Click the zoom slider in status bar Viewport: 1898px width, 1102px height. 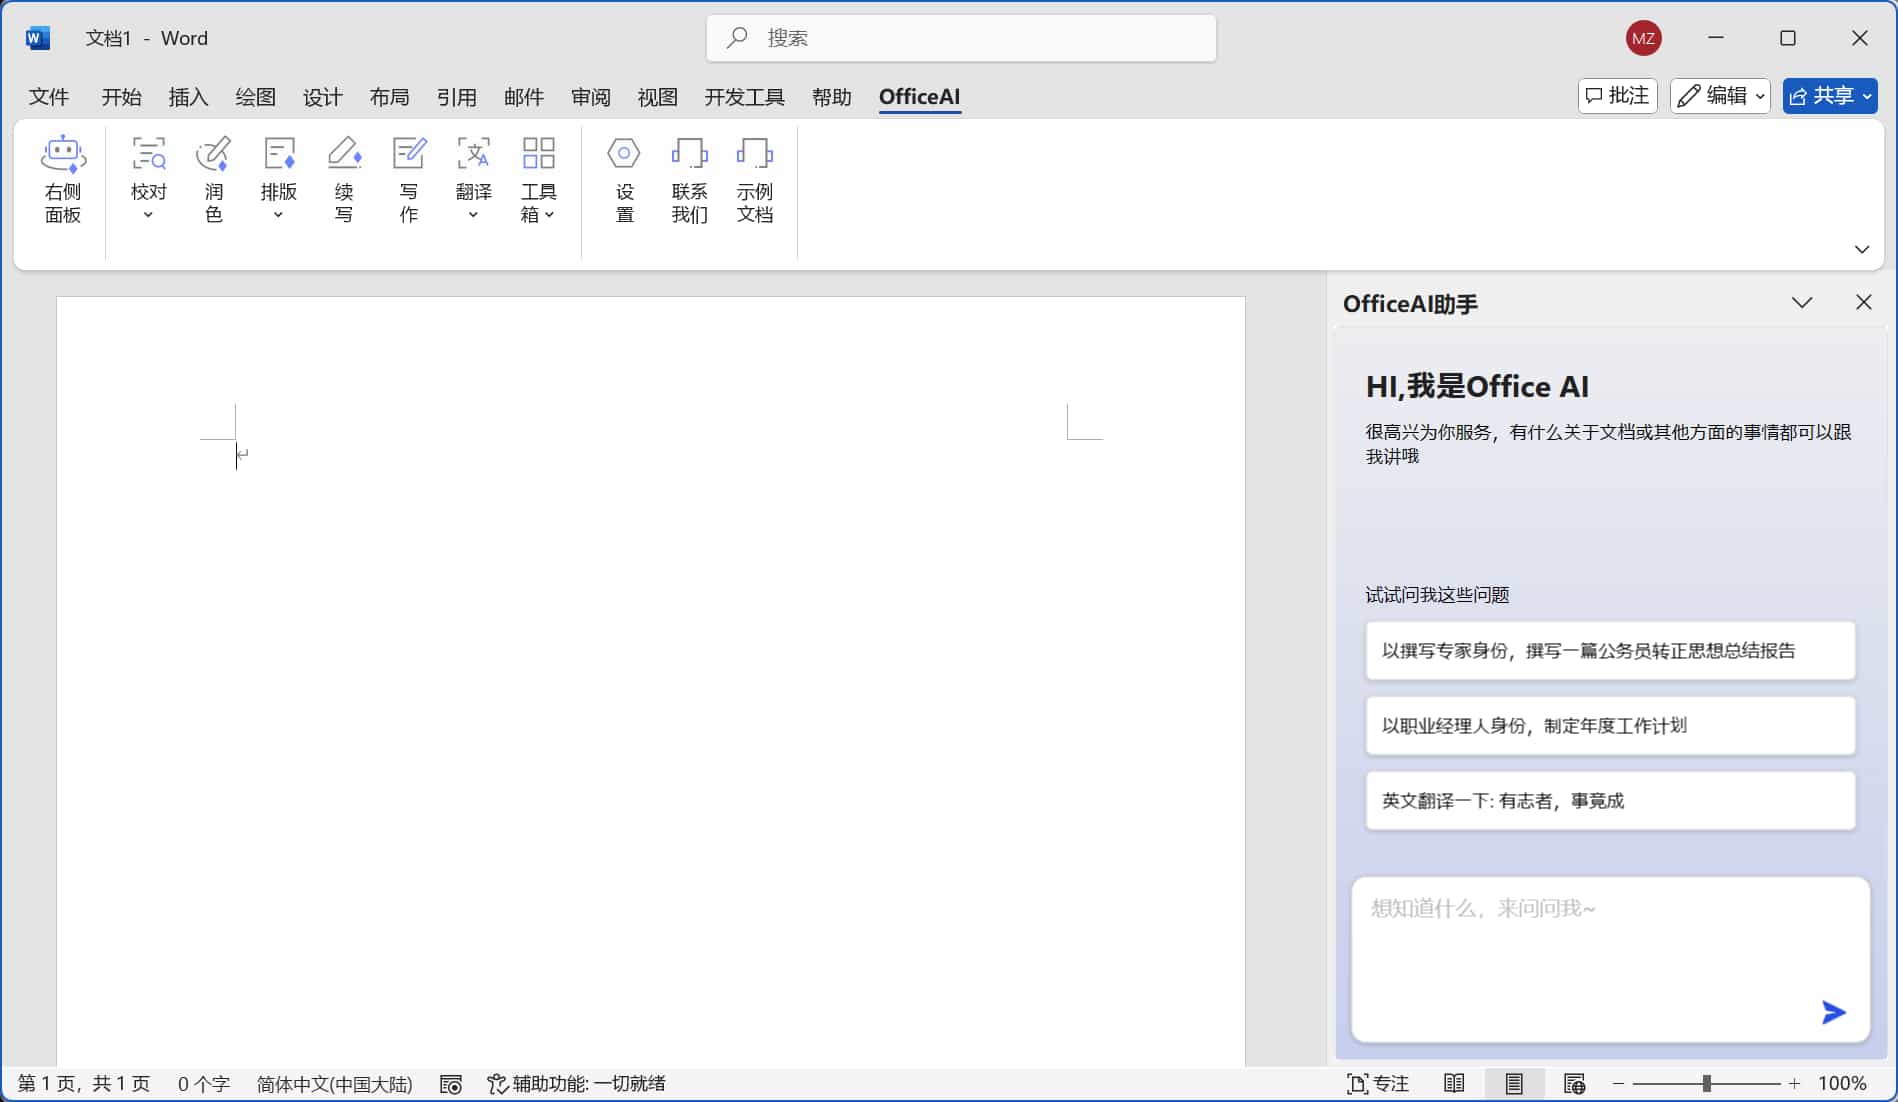(1706, 1084)
